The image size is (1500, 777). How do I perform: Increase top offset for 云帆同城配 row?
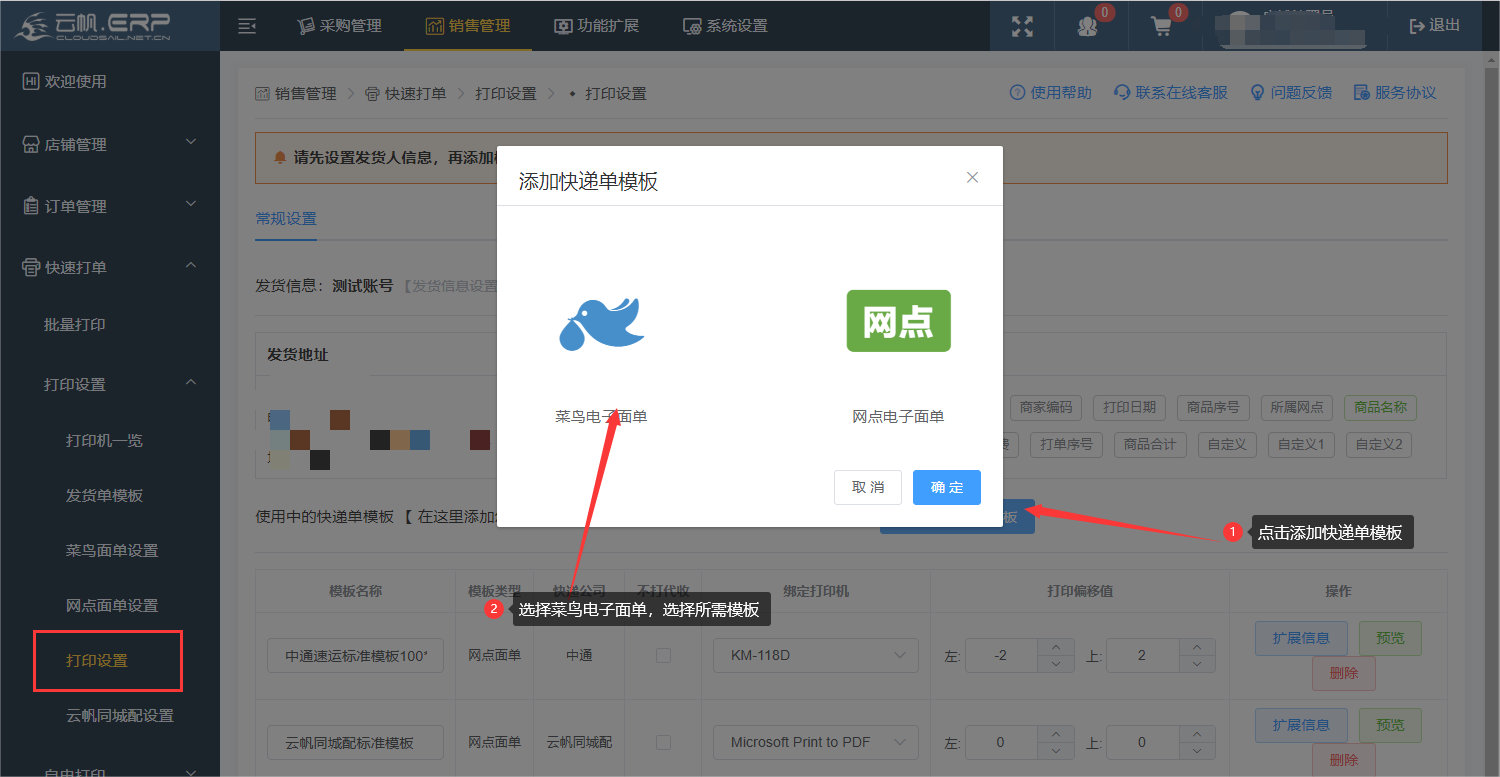tap(1197, 734)
